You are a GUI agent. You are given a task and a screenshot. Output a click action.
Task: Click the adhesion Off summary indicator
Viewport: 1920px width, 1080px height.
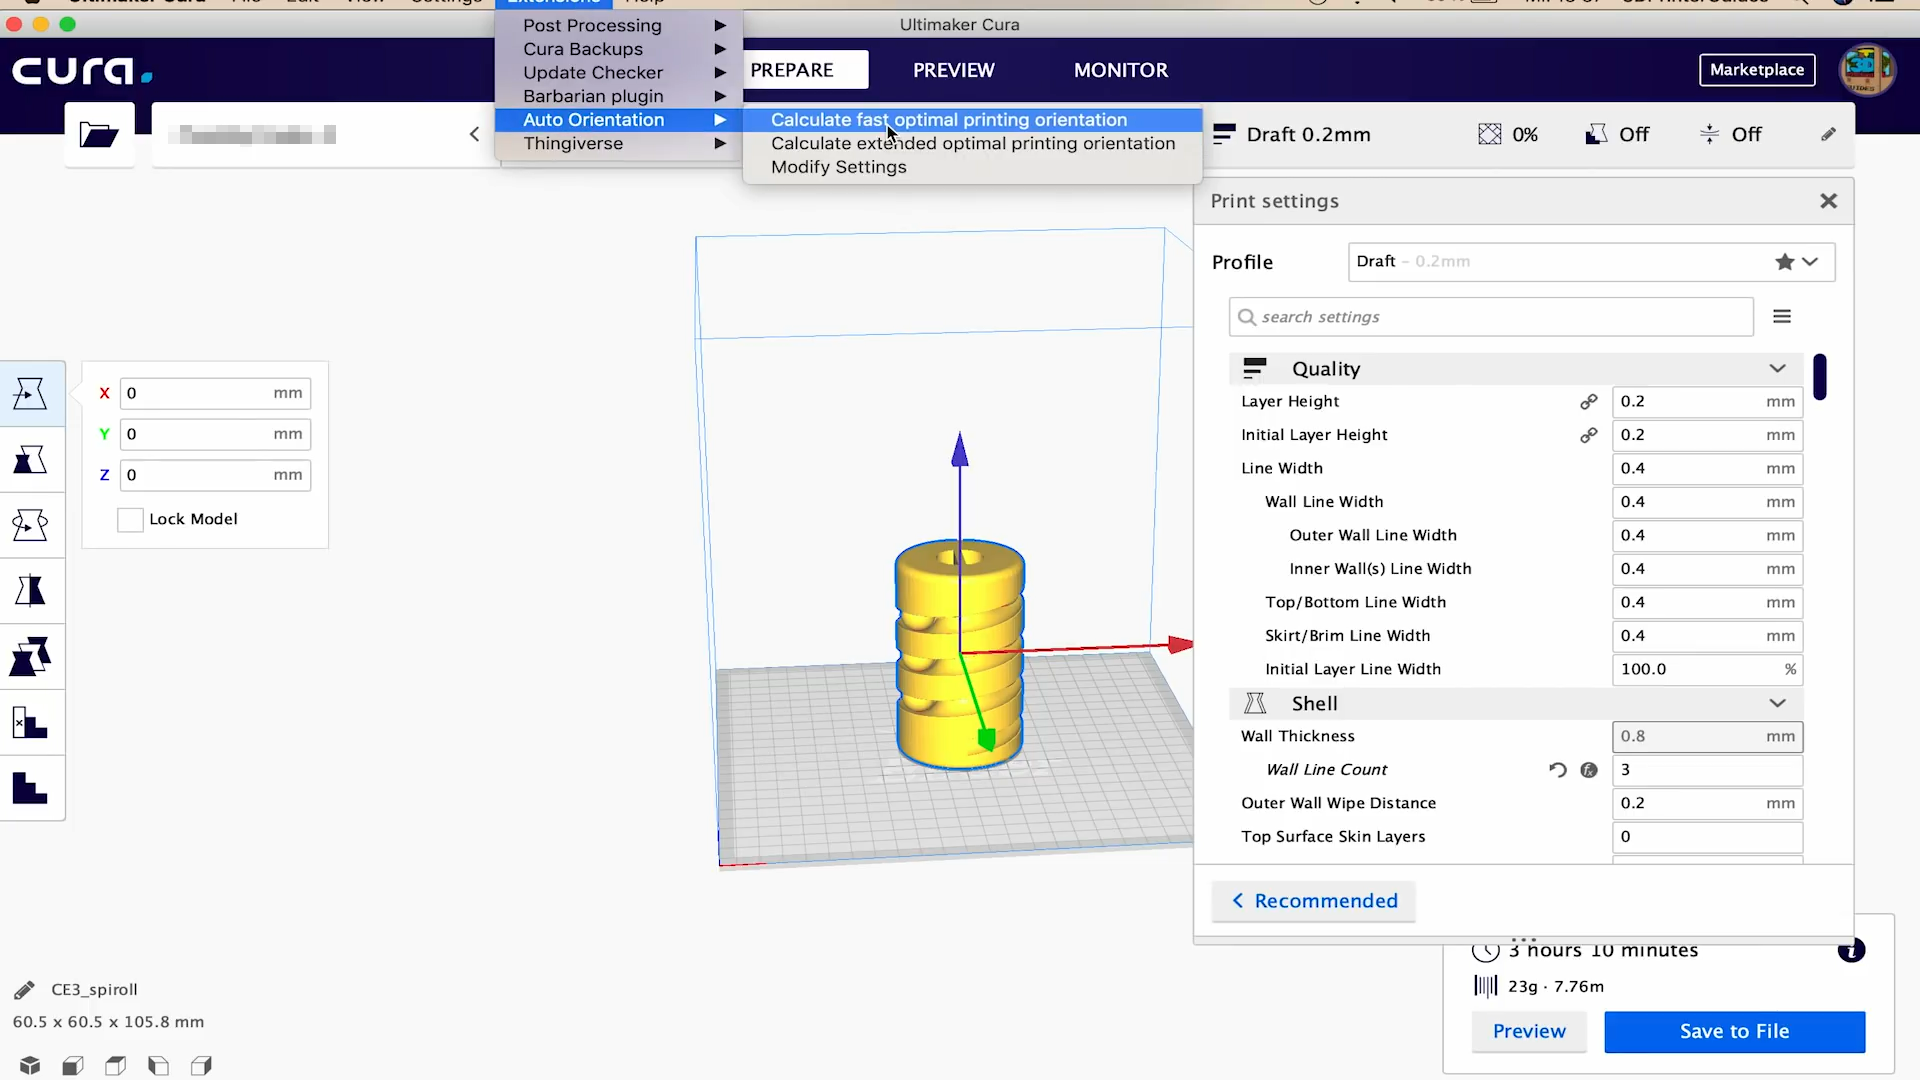coord(1730,134)
